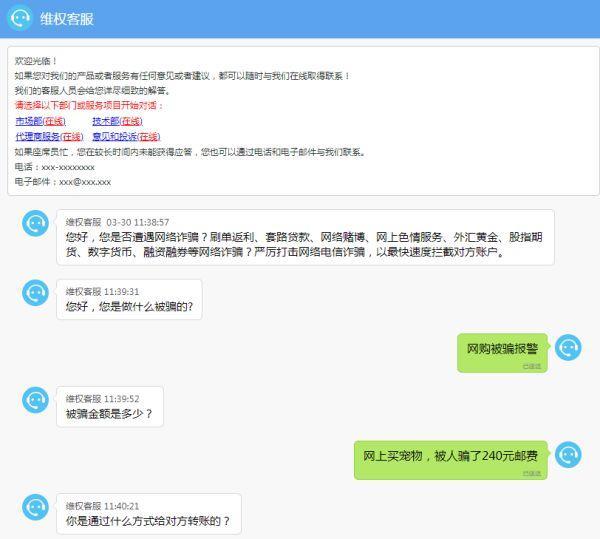Click the line starting 如果座席员忙
This screenshot has width=600, height=539.
(x=190, y=152)
